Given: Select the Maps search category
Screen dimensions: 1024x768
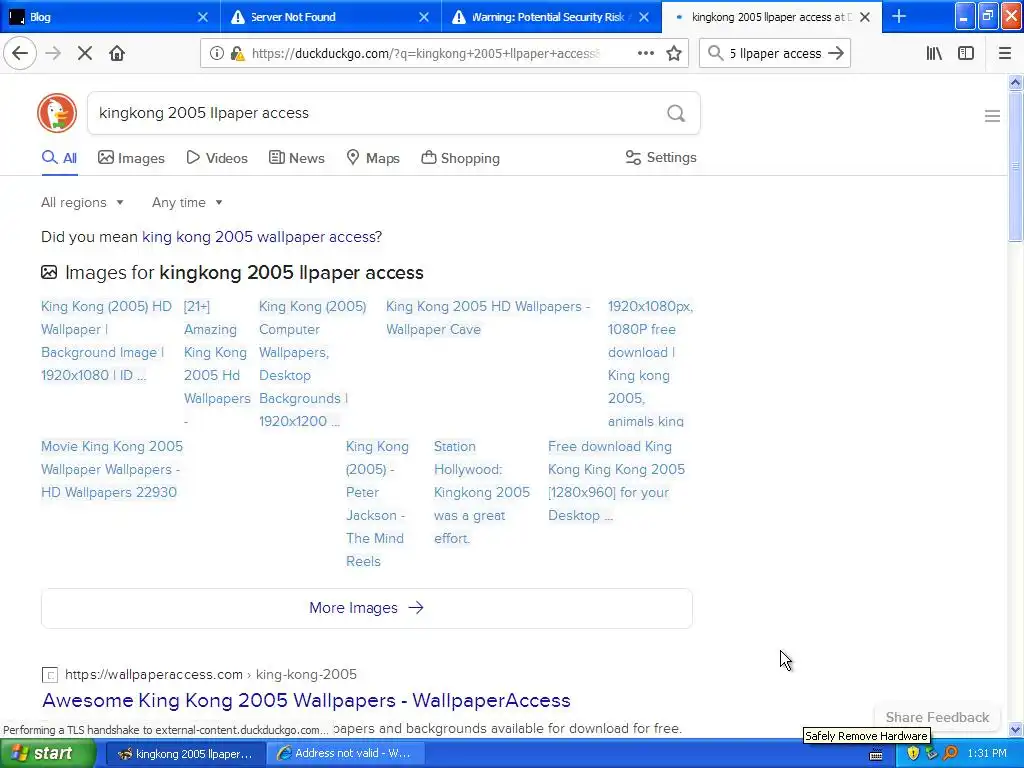Looking at the screenshot, I should click(373, 158).
